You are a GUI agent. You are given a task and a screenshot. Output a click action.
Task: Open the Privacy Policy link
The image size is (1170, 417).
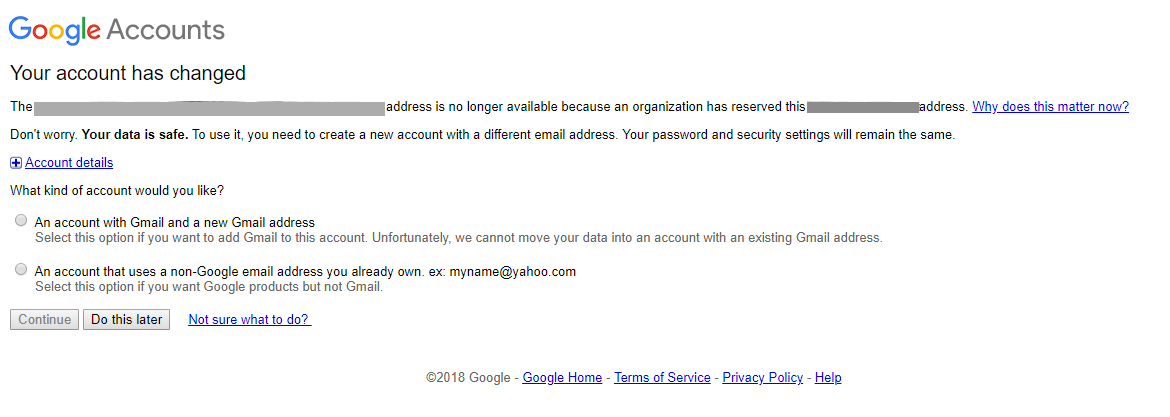(x=762, y=378)
